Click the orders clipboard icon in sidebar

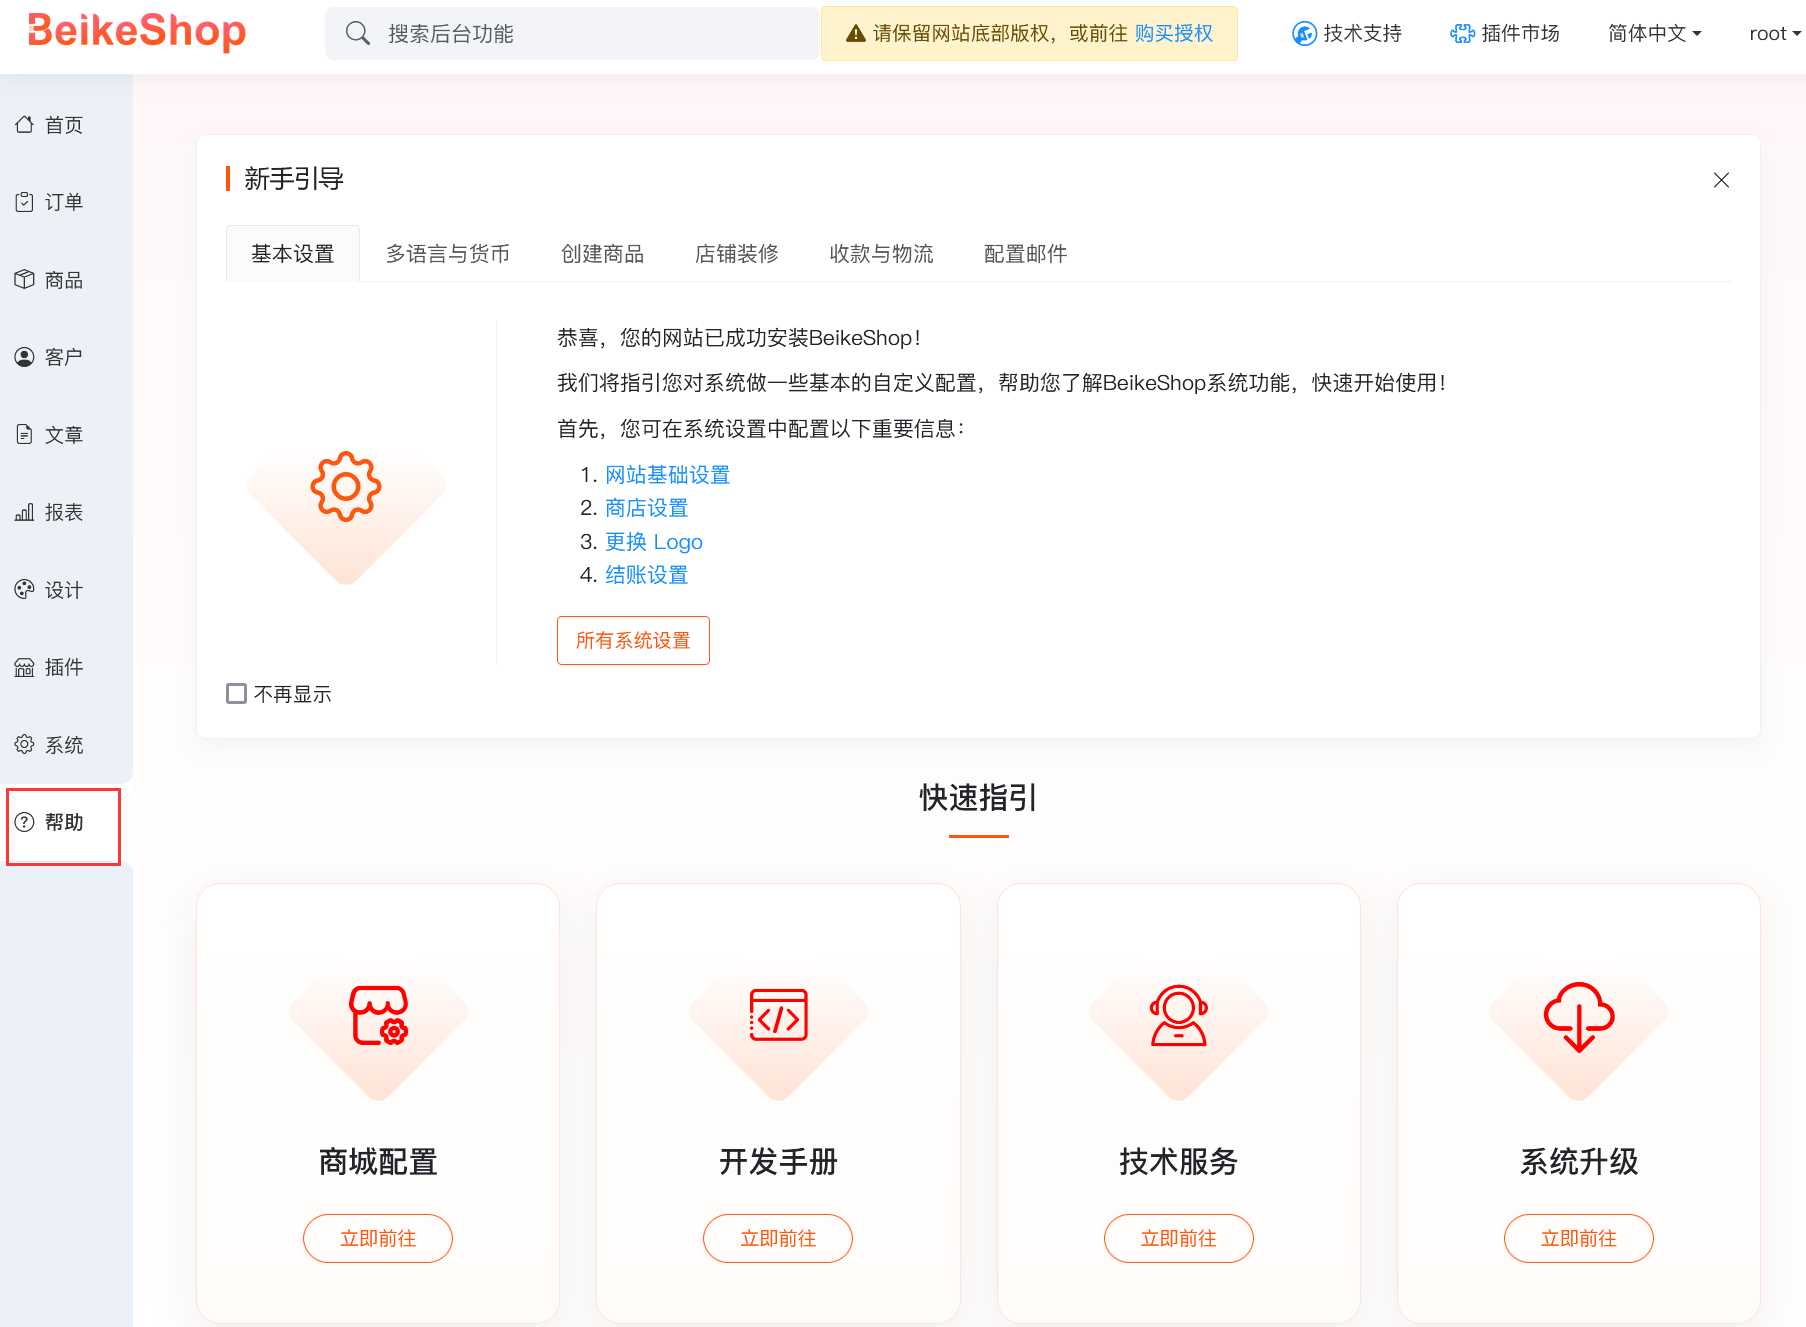tap(25, 202)
